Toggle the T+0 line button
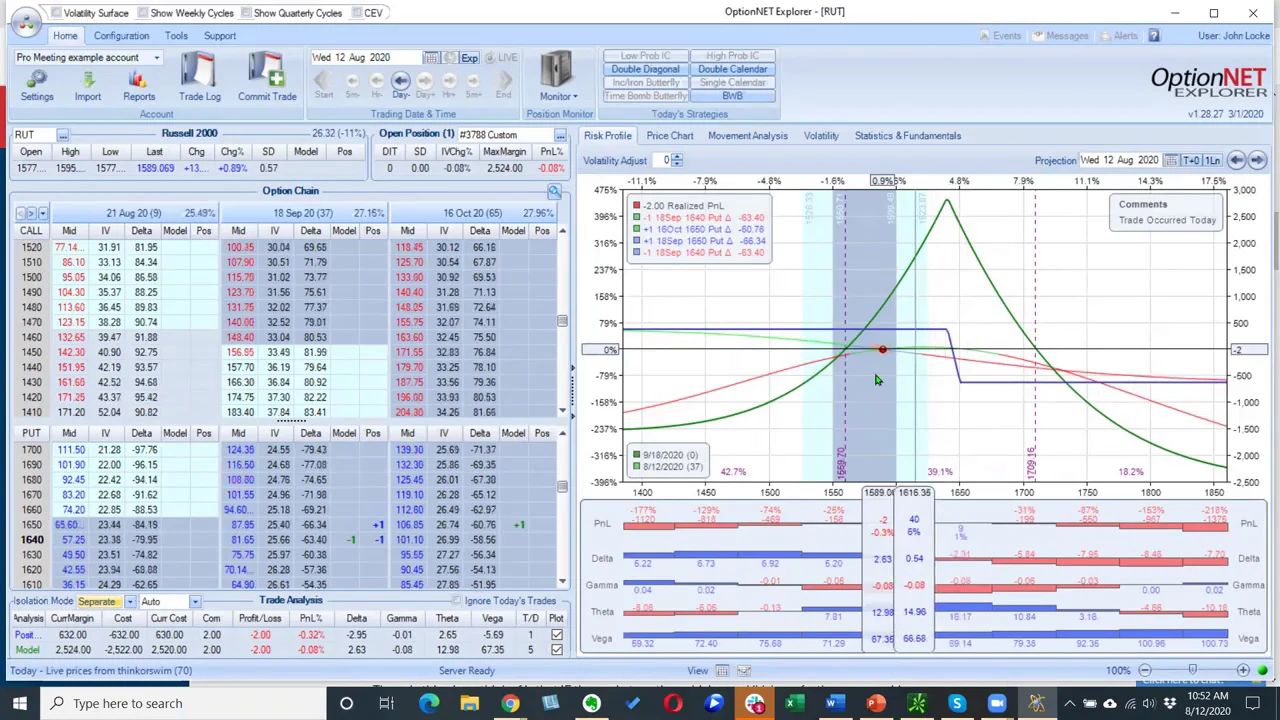The width and height of the screenshot is (1280, 720). pos(1191,160)
